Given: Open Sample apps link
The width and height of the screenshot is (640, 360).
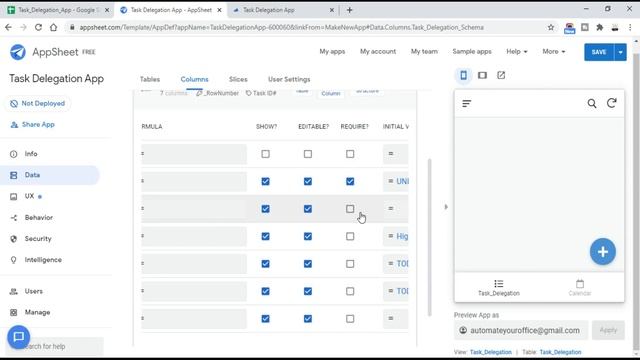Looking at the screenshot, I should [472, 51].
